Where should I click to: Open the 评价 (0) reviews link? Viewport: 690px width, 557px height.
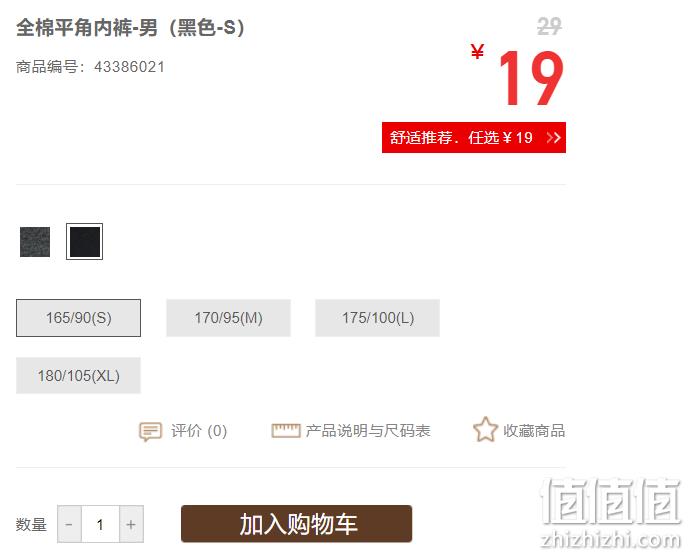pos(199,431)
